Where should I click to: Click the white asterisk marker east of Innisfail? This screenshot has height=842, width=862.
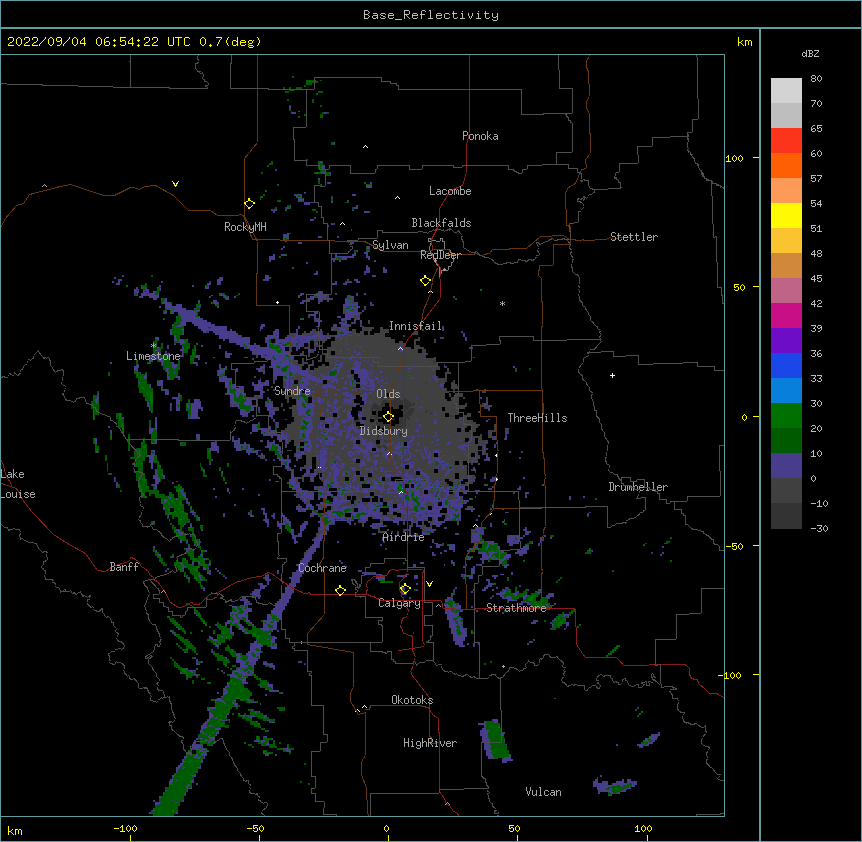pyautogui.click(x=502, y=303)
